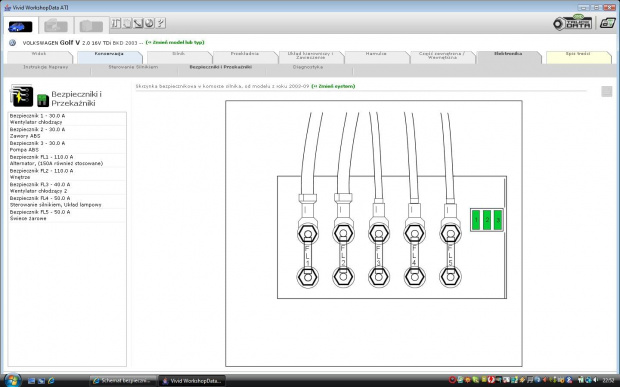Image resolution: width=620 pixels, height=387 pixels.
Task: Click the FL3 fuse link in diagram
Action: click(x=378, y=255)
